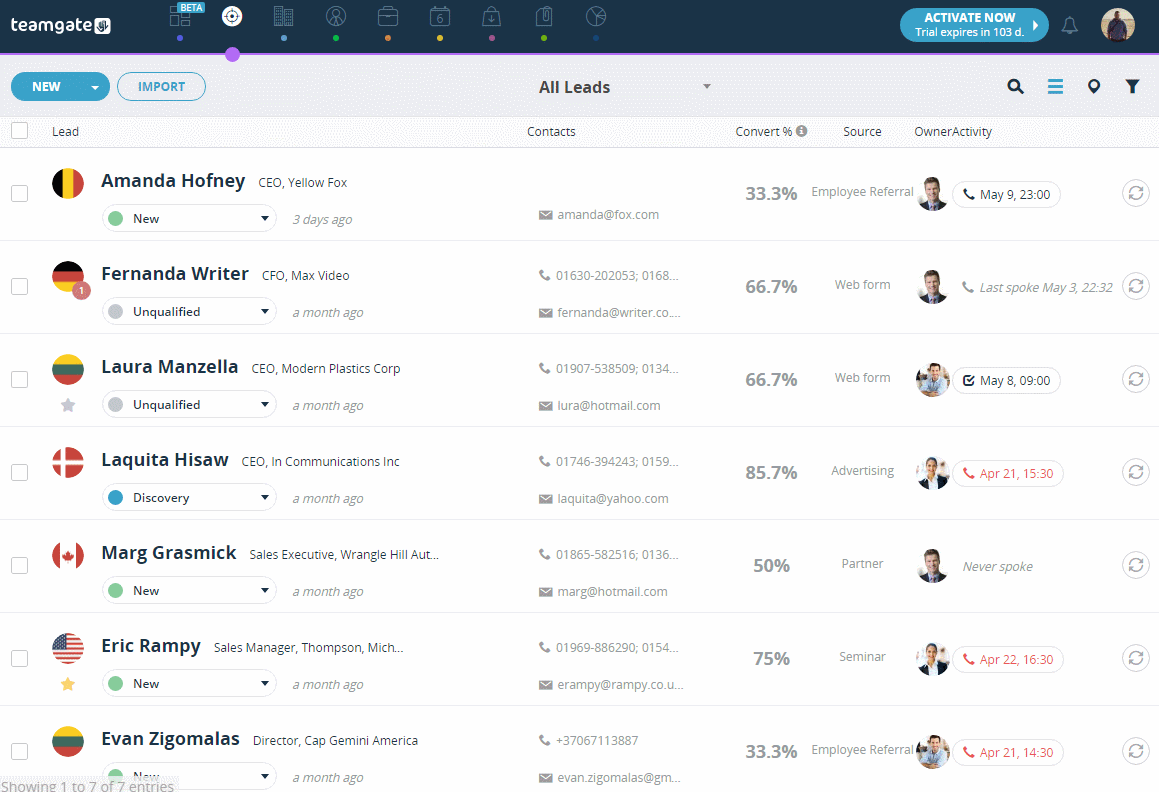Click Laquita Hisaw's owner avatar
This screenshot has height=792, width=1159.
(932, 473)
